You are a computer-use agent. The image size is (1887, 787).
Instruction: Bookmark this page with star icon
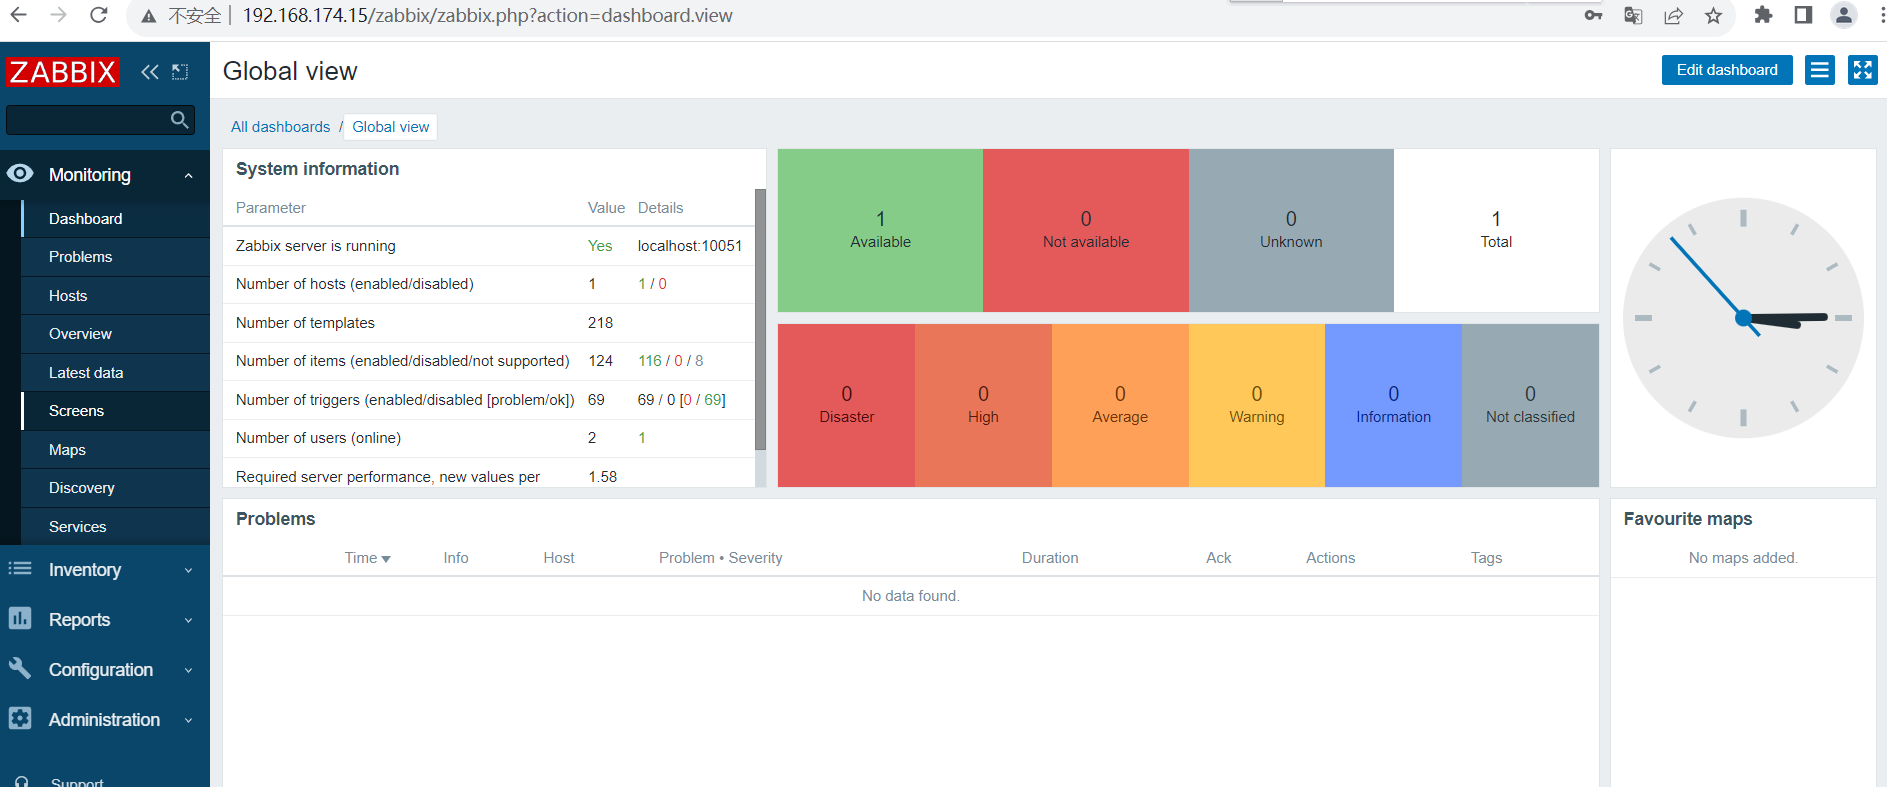(x=1713, y=15)
